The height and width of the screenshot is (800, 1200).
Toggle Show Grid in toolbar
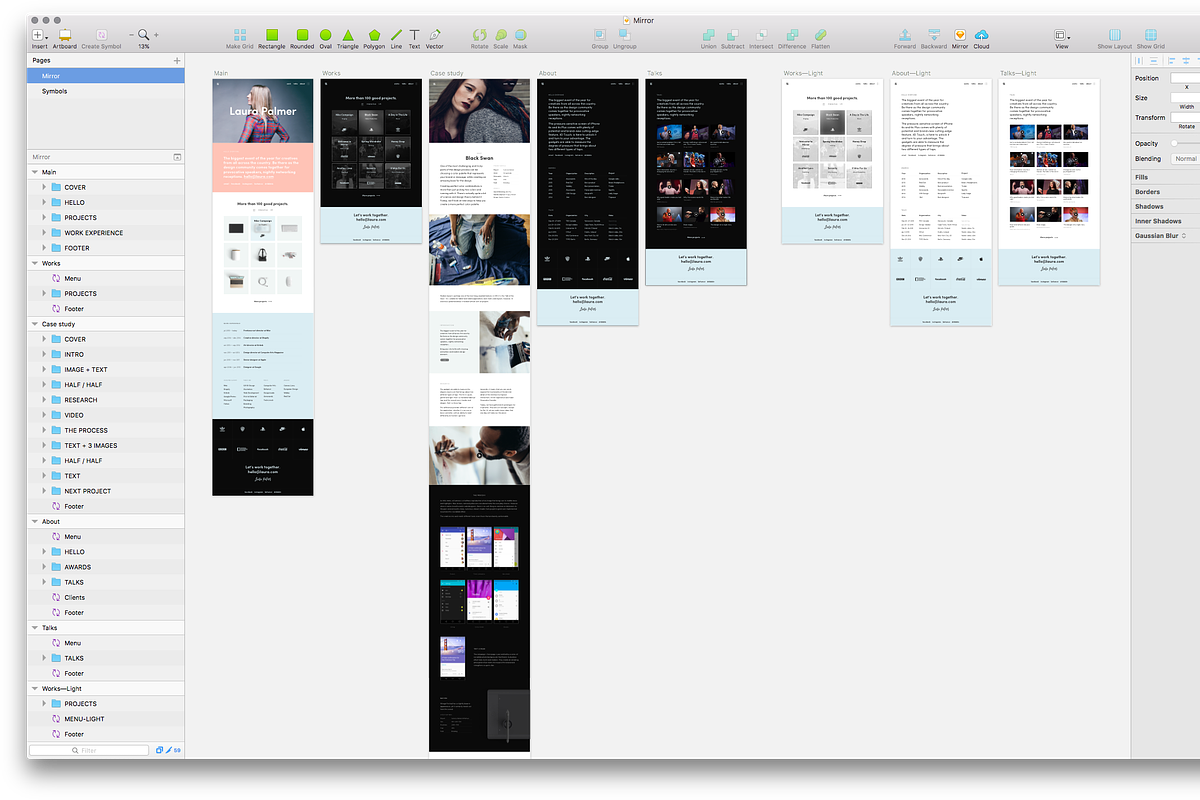[x=1151, y=35]
